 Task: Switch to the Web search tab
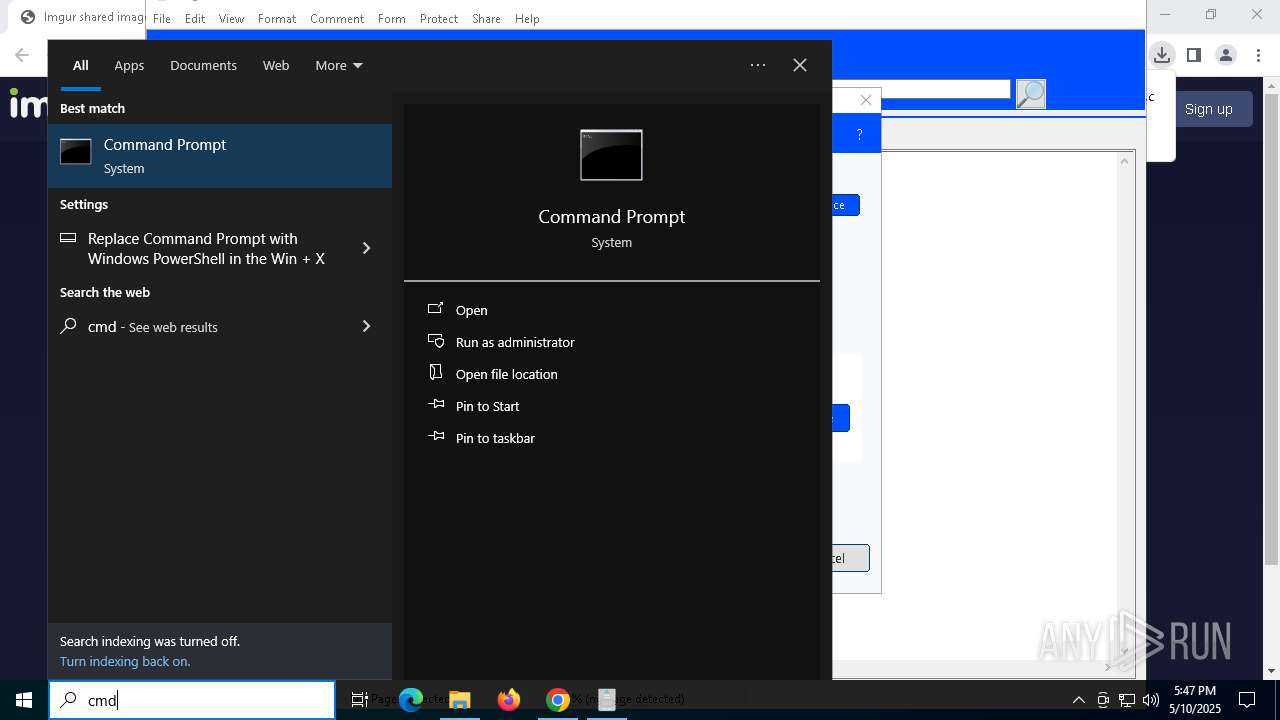[276, 65]
